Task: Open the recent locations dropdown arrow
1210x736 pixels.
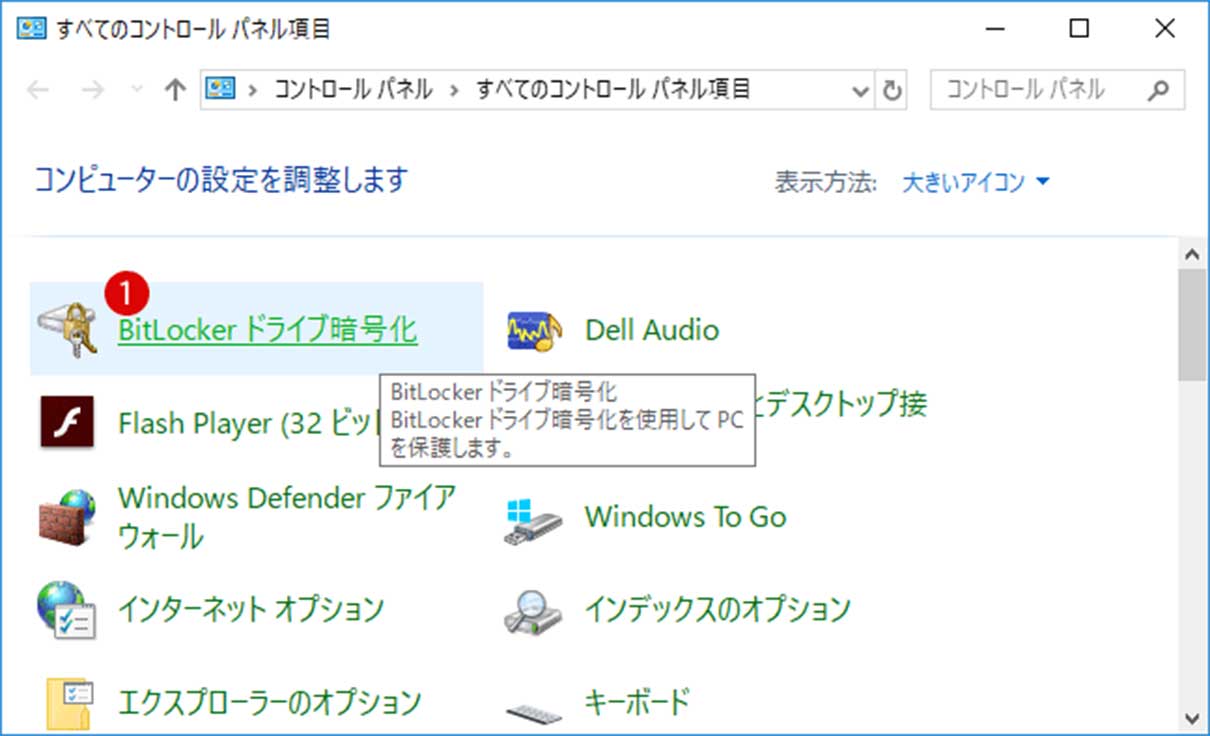Action: click(138, 91)
